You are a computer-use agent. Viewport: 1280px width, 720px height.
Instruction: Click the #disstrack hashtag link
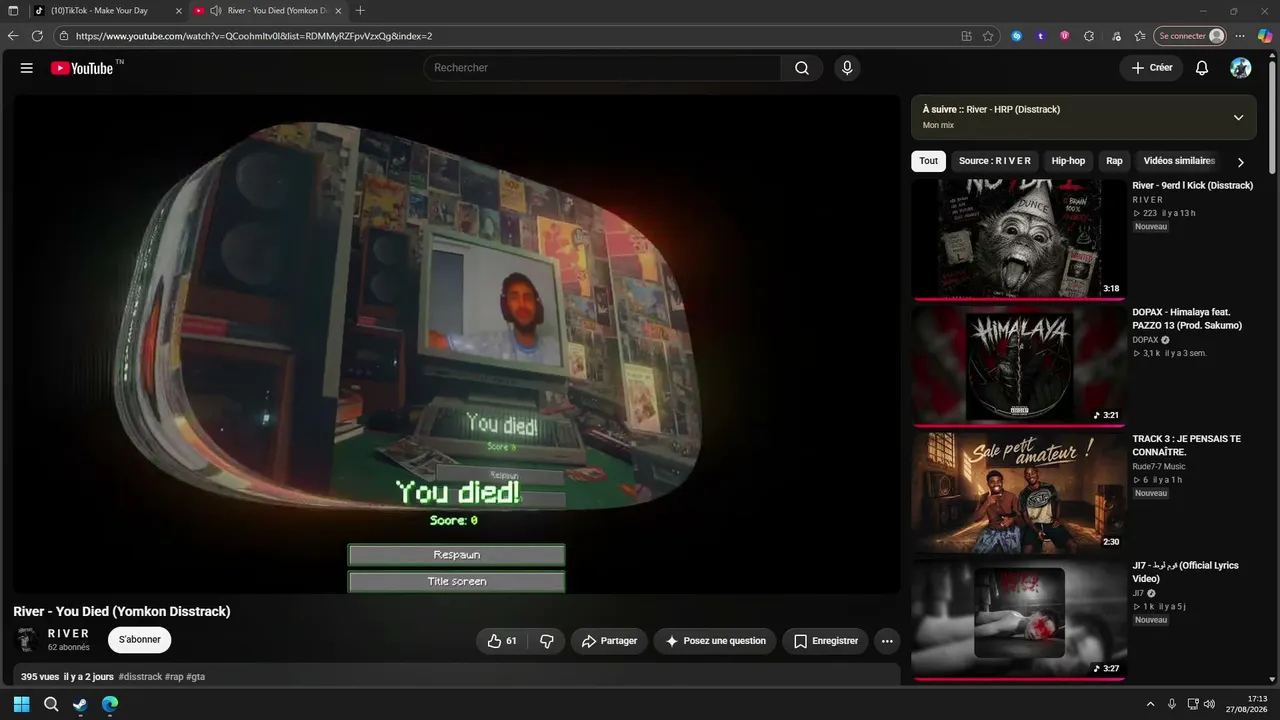[x=140, y=677]
